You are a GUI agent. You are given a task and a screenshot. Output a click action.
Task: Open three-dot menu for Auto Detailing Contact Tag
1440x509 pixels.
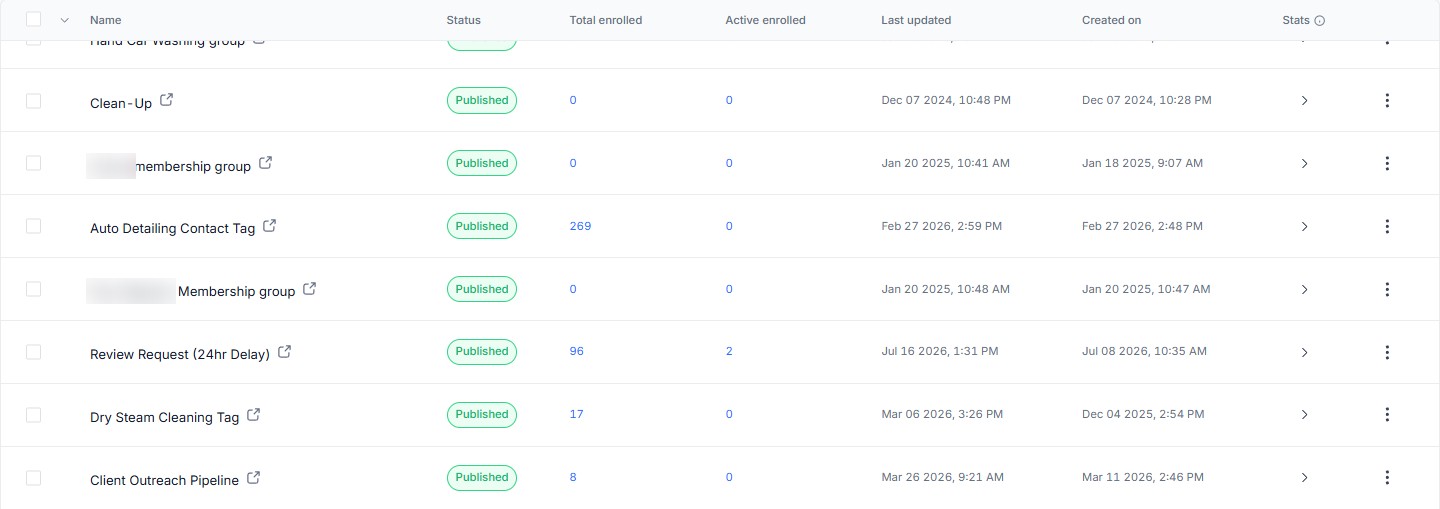click(1387, 227)
